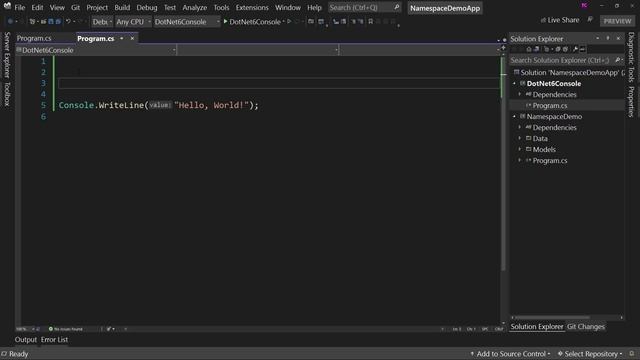The height and width of the screenshot is (360, 640).
Task: Switch views icon in Solution Explorer toolbar
Action: coord(537,49)
